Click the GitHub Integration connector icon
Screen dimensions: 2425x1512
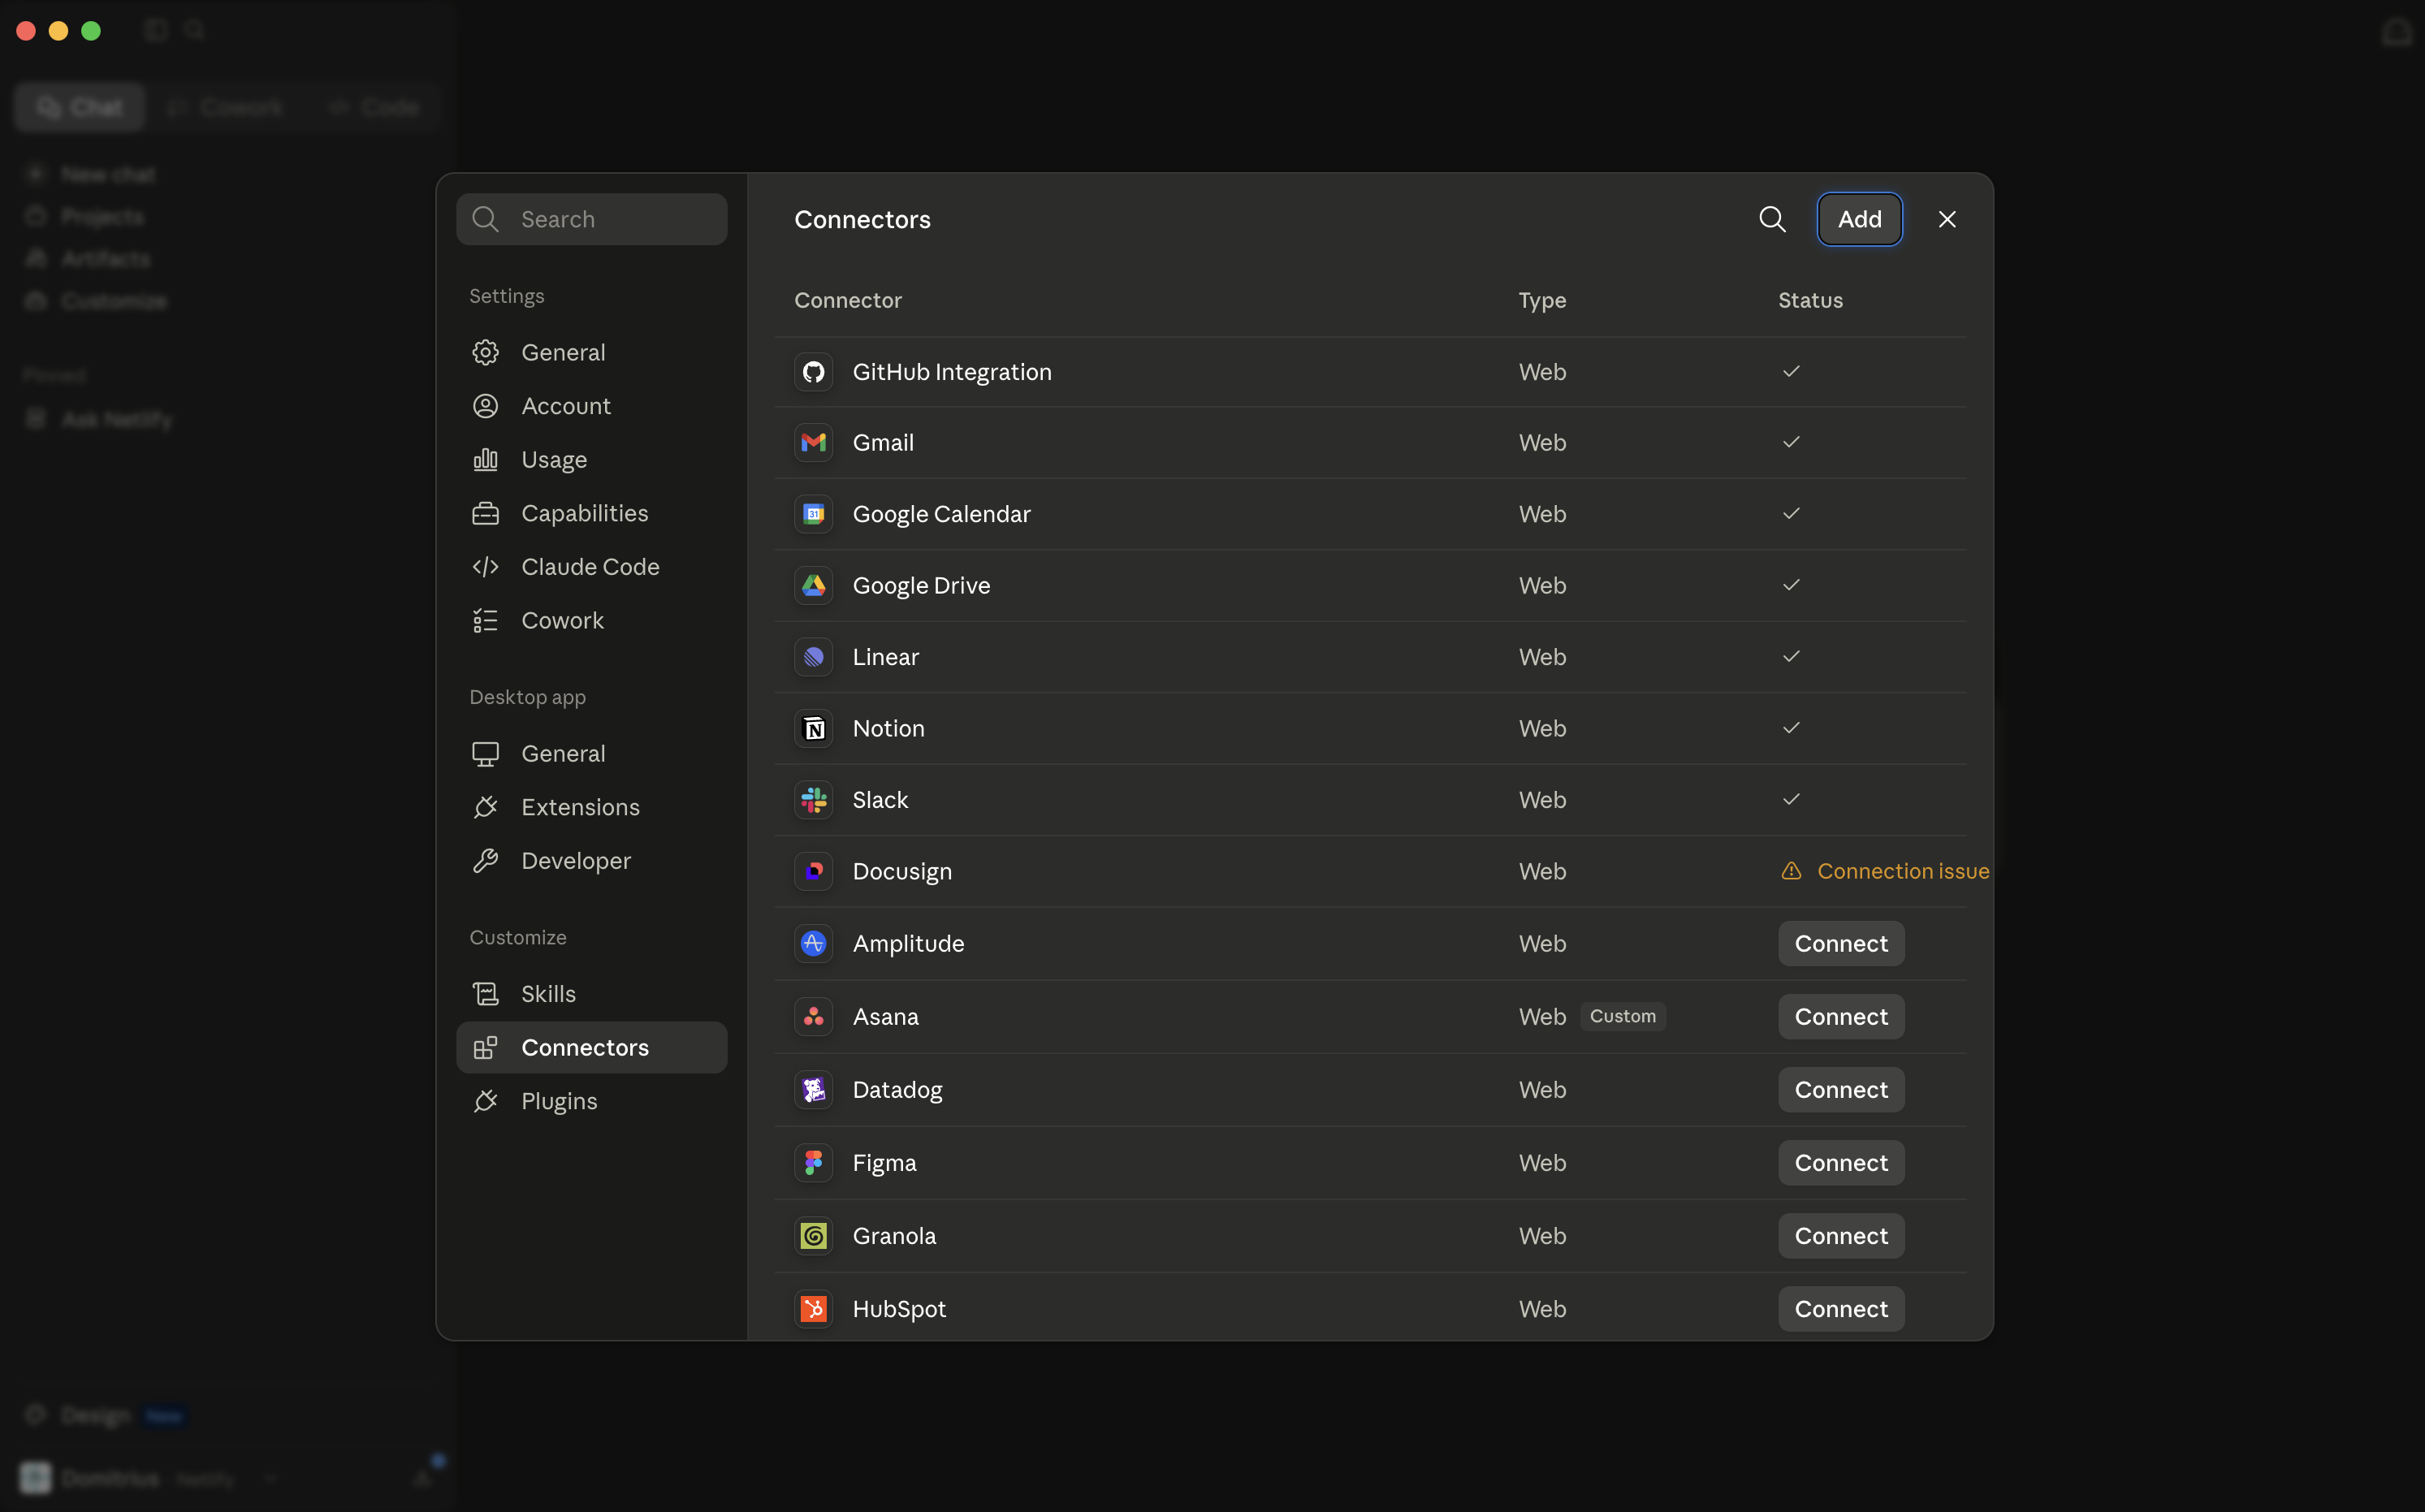(x=813, y=372)
